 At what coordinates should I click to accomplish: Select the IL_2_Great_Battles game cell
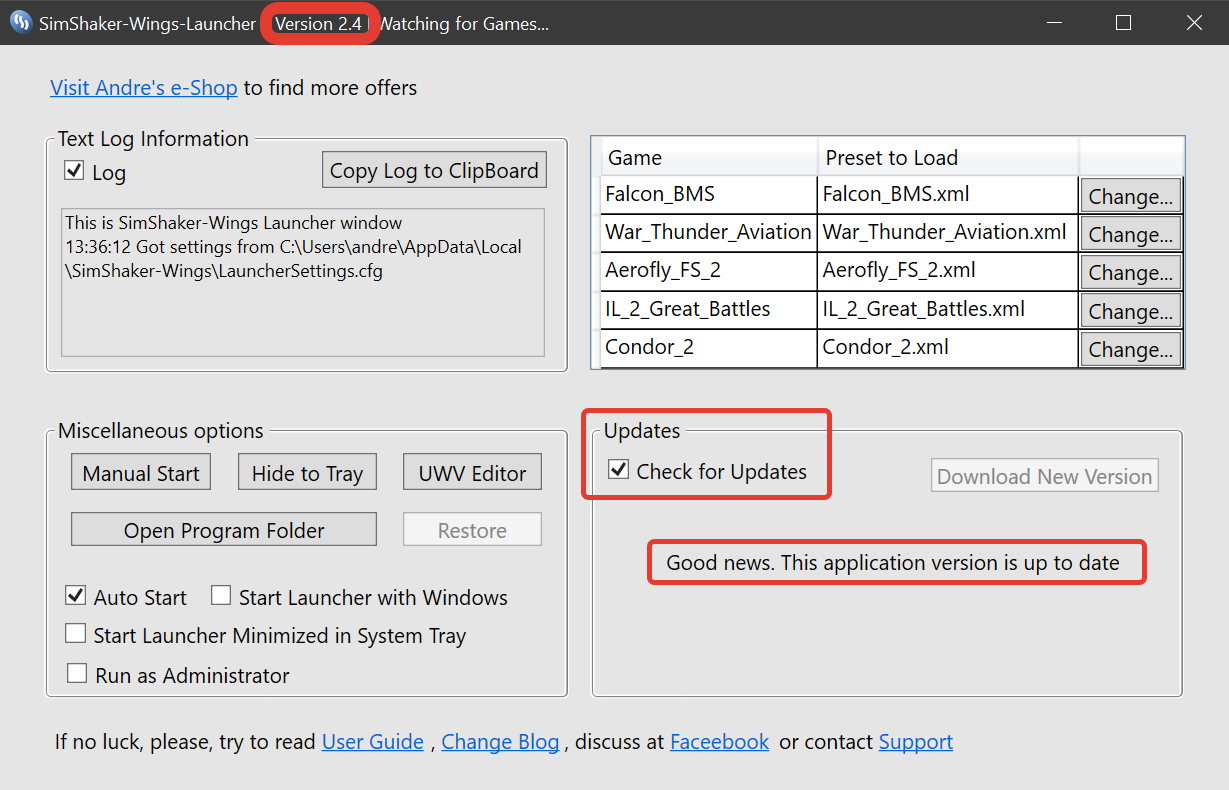(708, 309)
